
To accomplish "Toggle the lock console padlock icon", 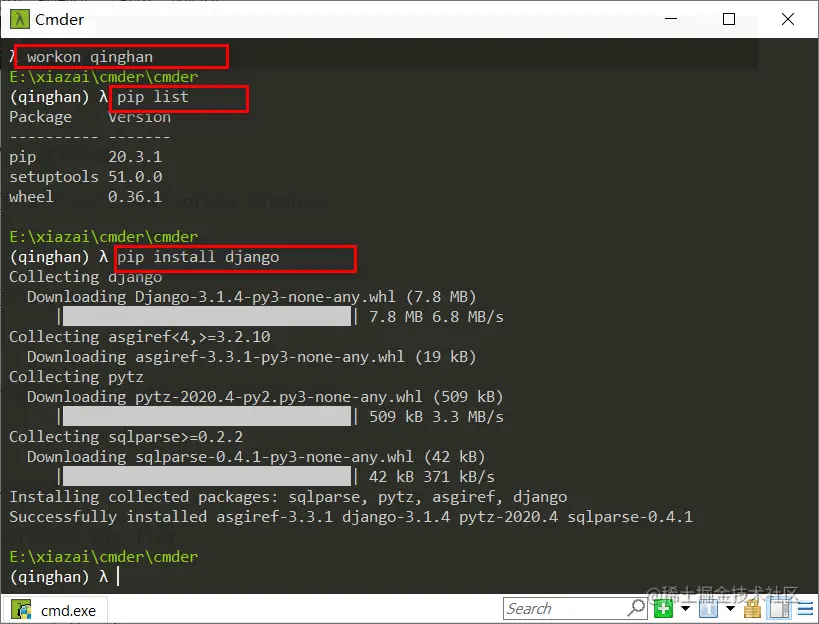I will [752, 609].
